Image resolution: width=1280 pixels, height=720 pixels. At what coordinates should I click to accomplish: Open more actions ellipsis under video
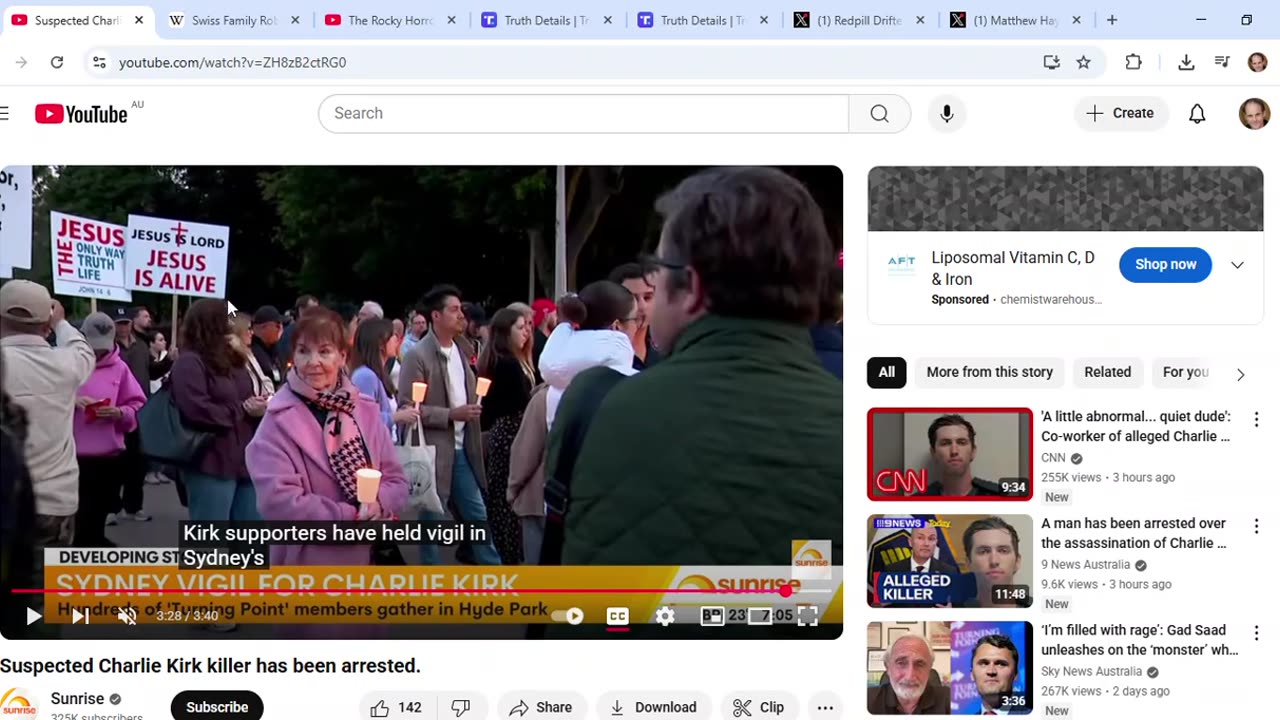[825, 707]
